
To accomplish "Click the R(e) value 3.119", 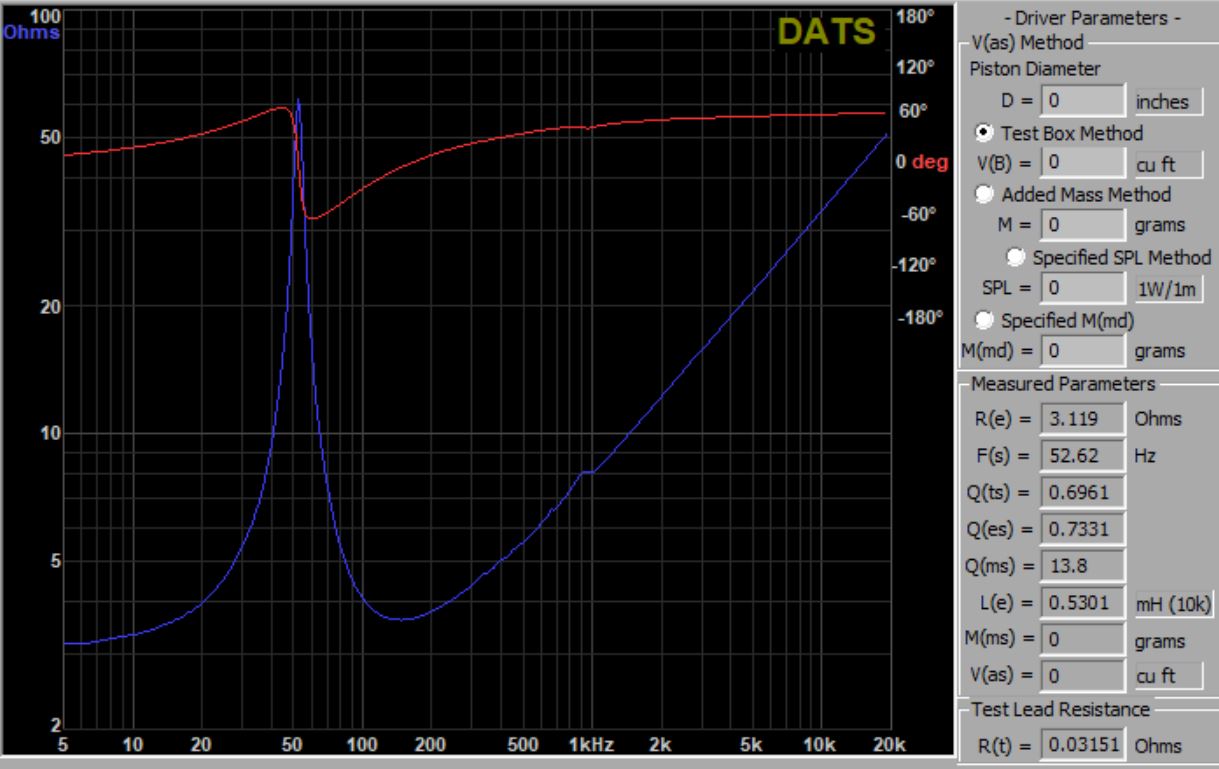I will pos(1083,419).
